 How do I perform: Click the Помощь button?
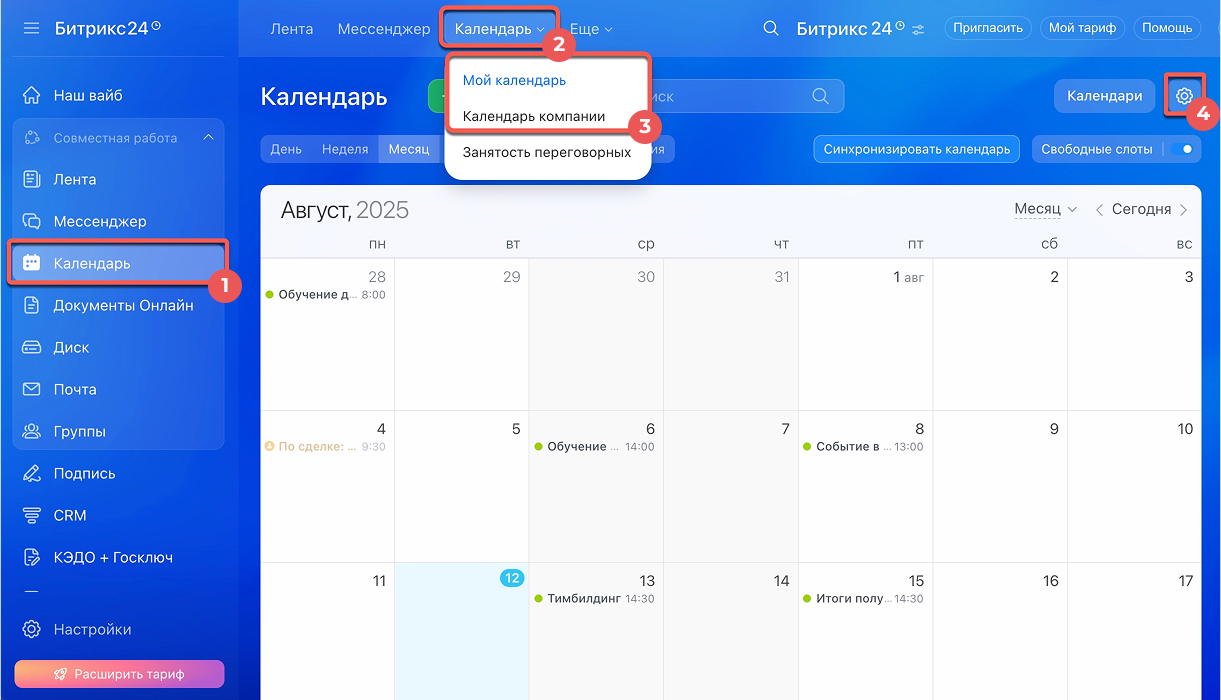coord(1167,28)
